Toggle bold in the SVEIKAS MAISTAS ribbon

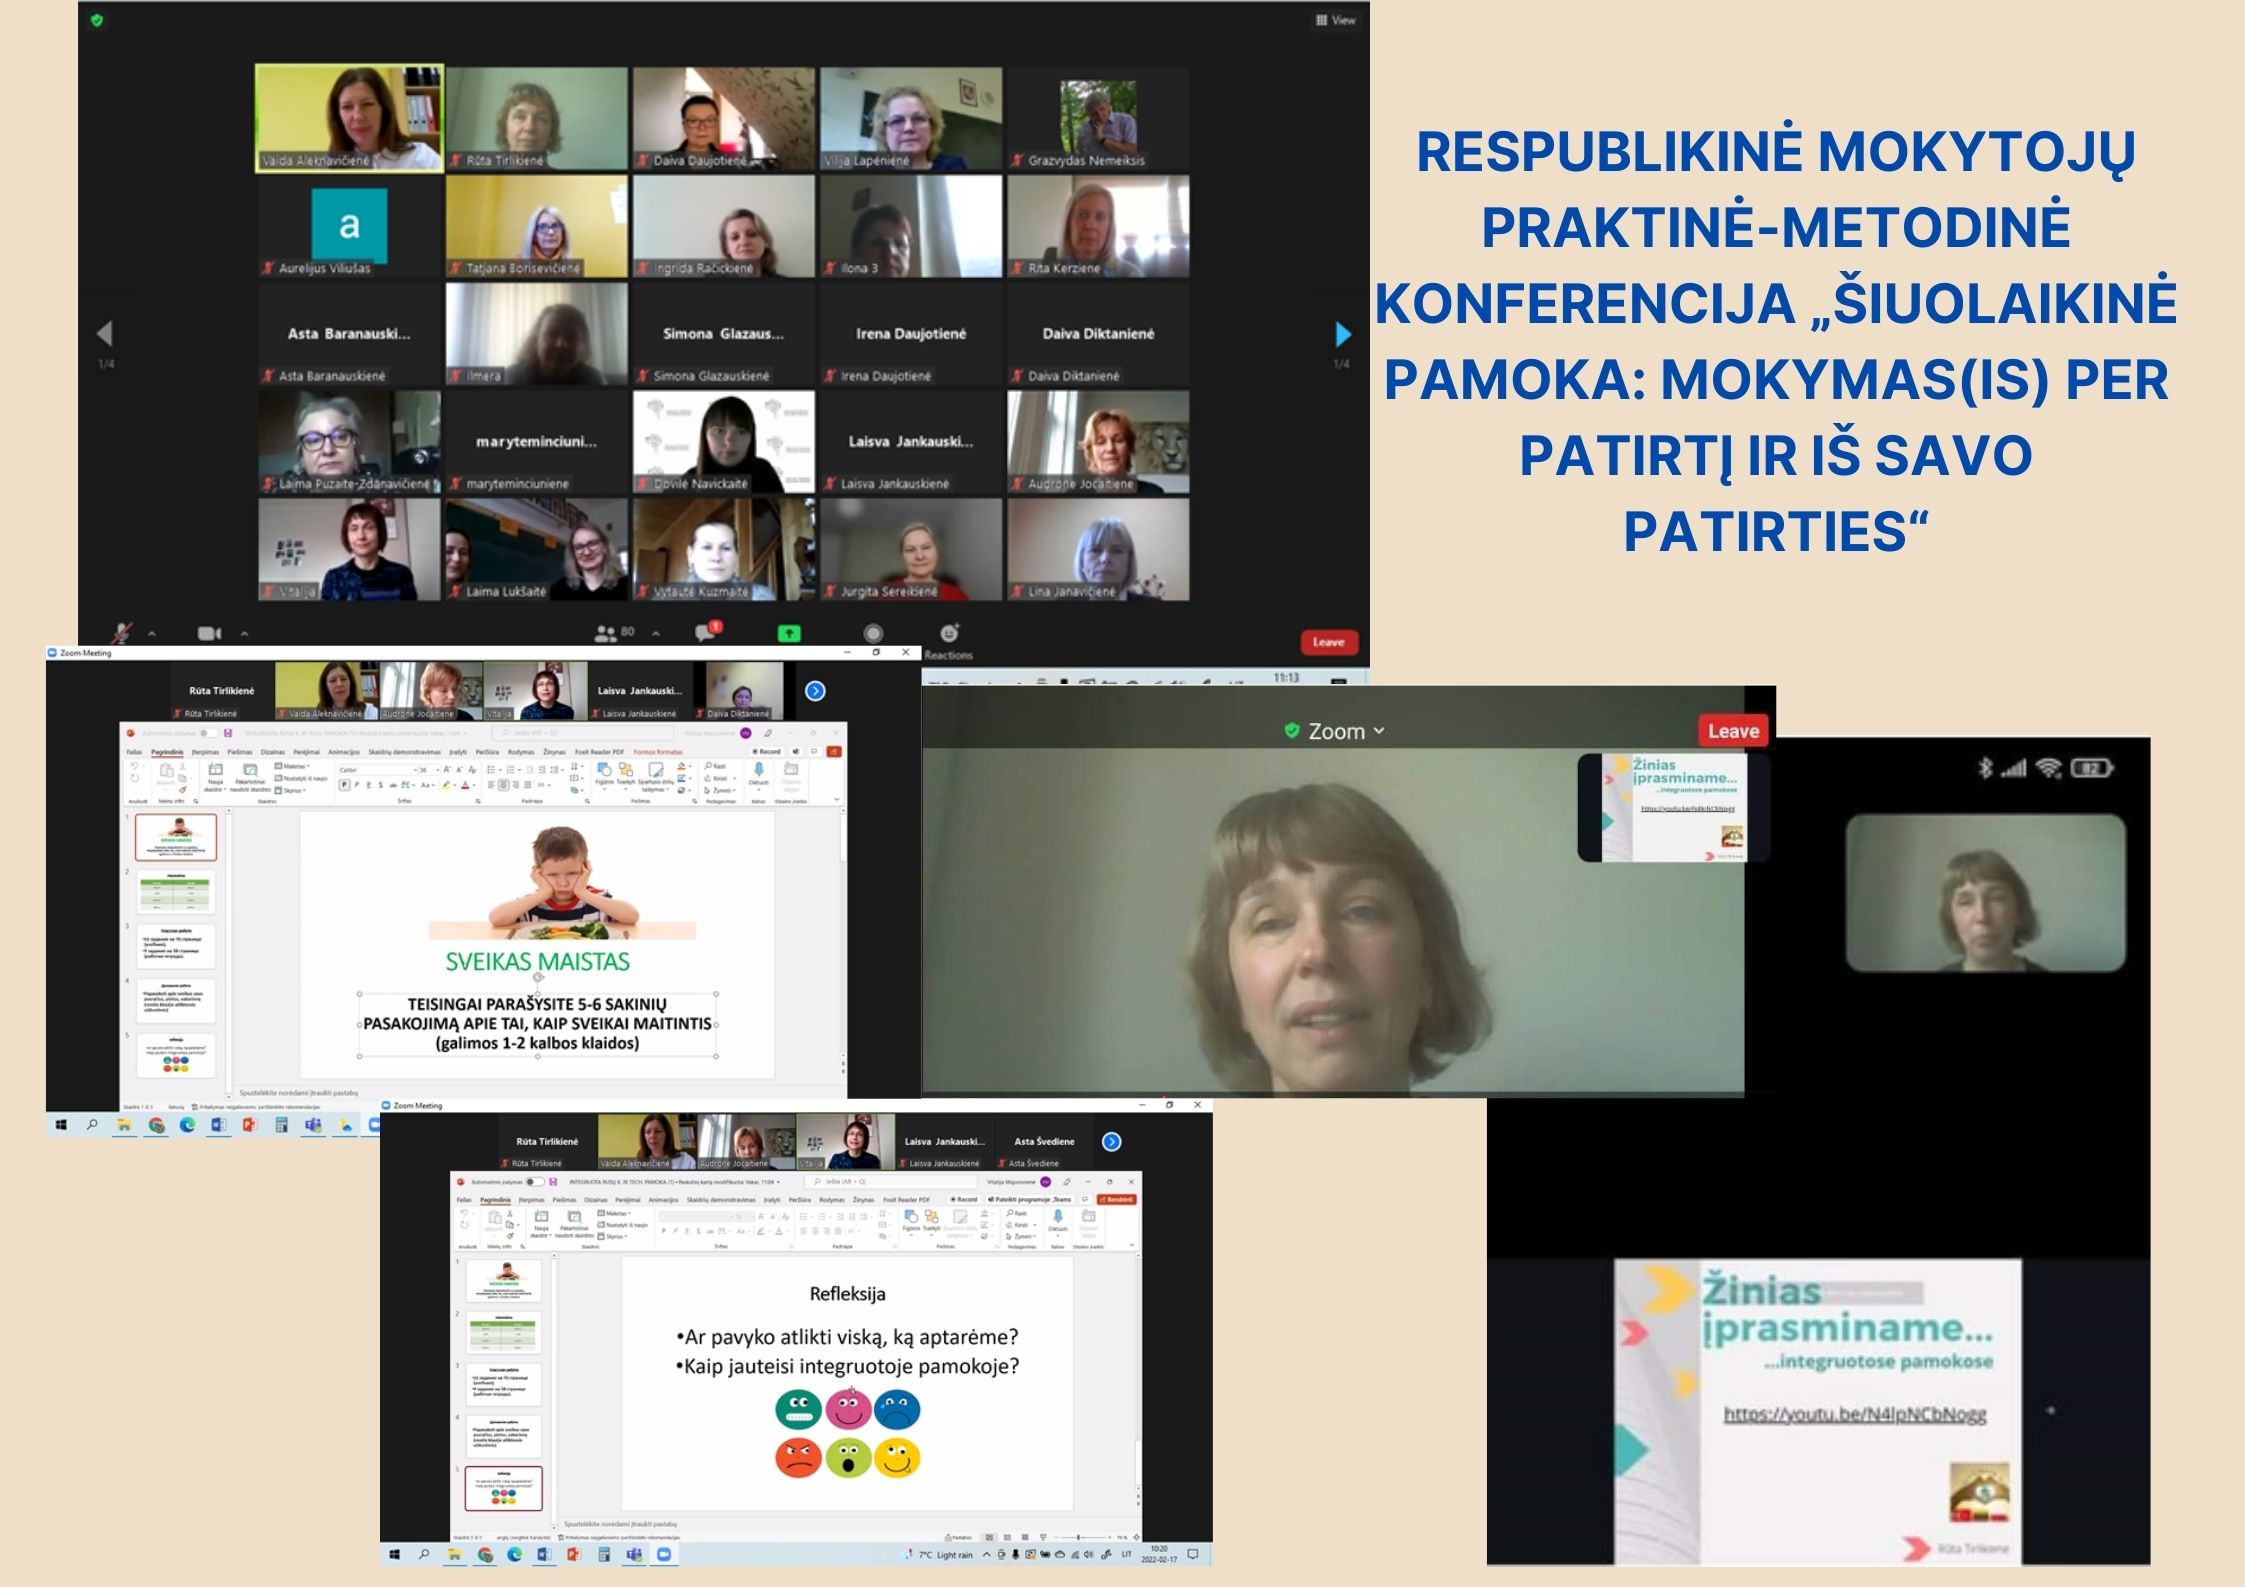click(344, 786)
